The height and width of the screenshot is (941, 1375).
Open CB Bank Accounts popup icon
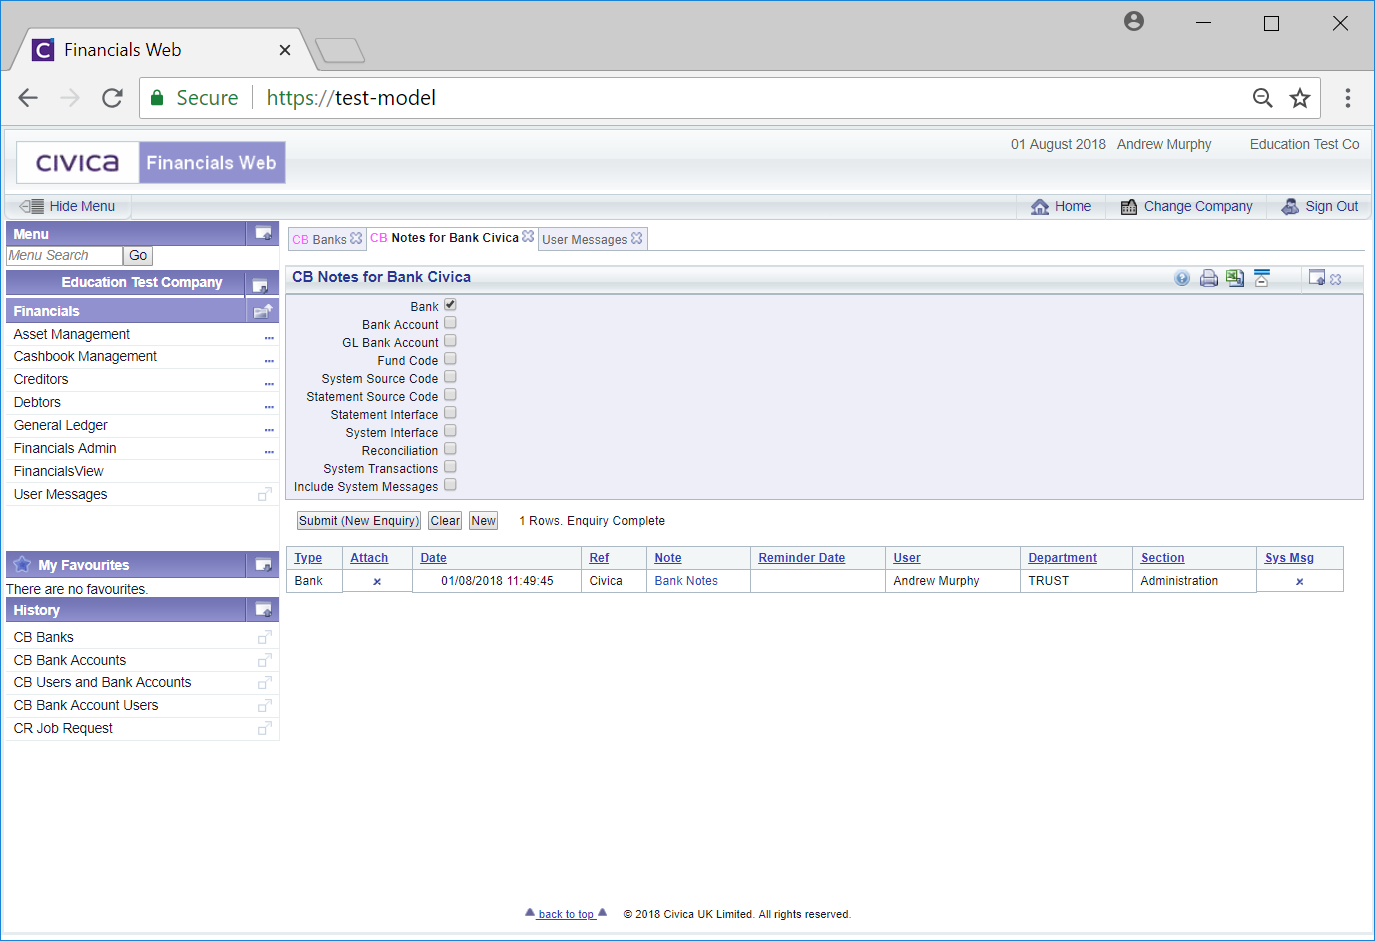pyautogui.click(x=265, y=660)
